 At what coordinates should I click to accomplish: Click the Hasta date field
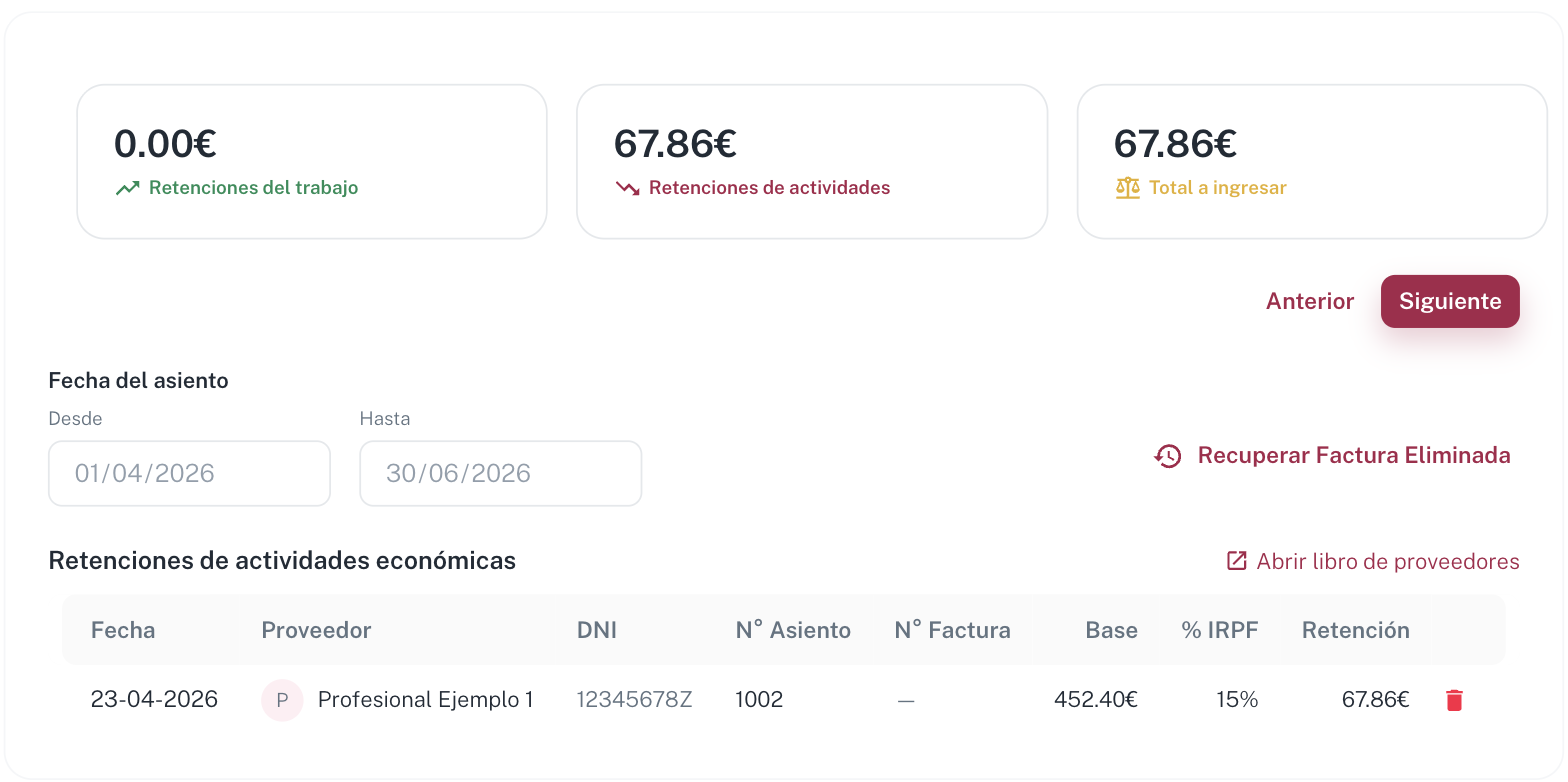(x=500, y=473)
